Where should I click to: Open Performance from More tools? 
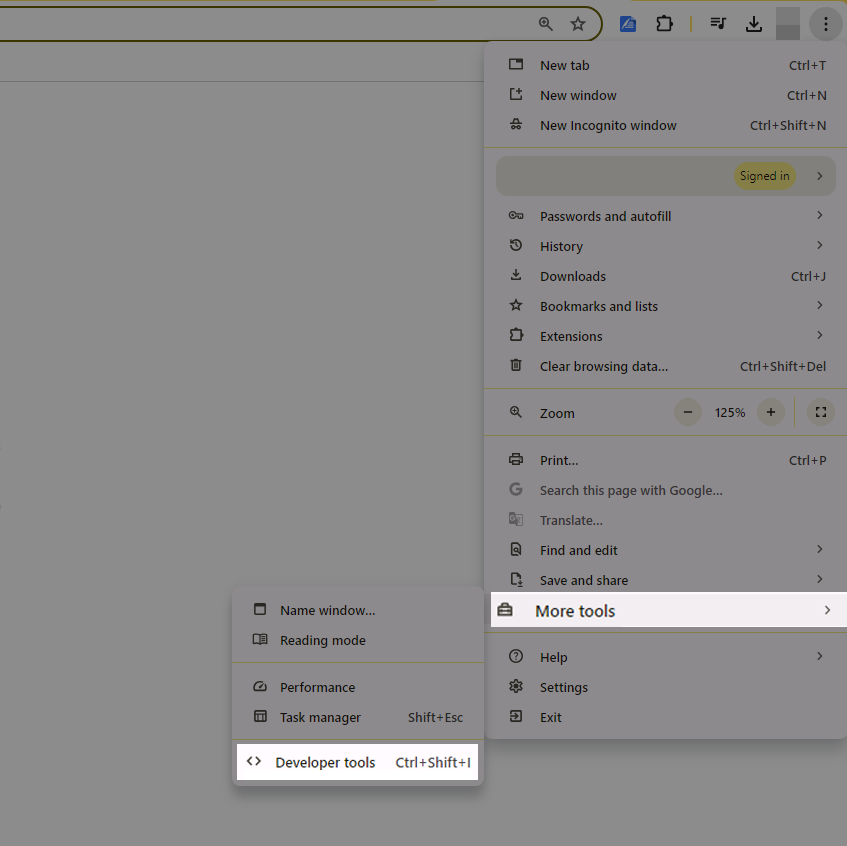coord(358,687)
